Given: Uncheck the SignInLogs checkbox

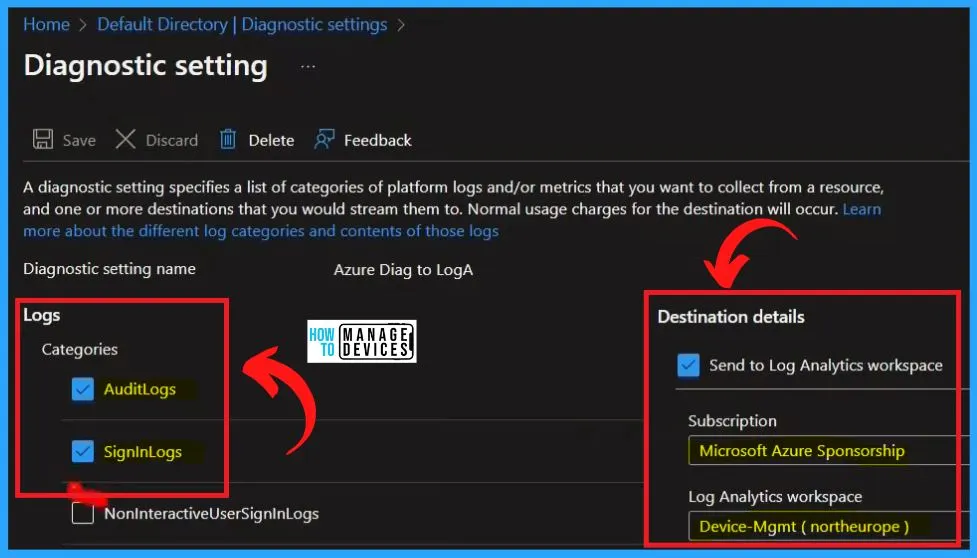Looking at the screenshot, I should pos(82,452).
